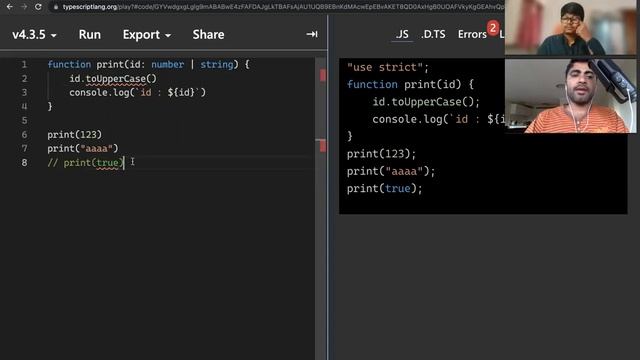
Task: Click the function print signature on line 1
Action: pyautogui.click(x=148, y=64)
